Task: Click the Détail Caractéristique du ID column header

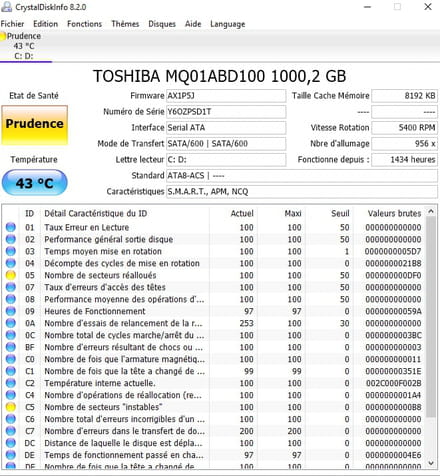Action: pyautogui.click(x=125, y=213)
